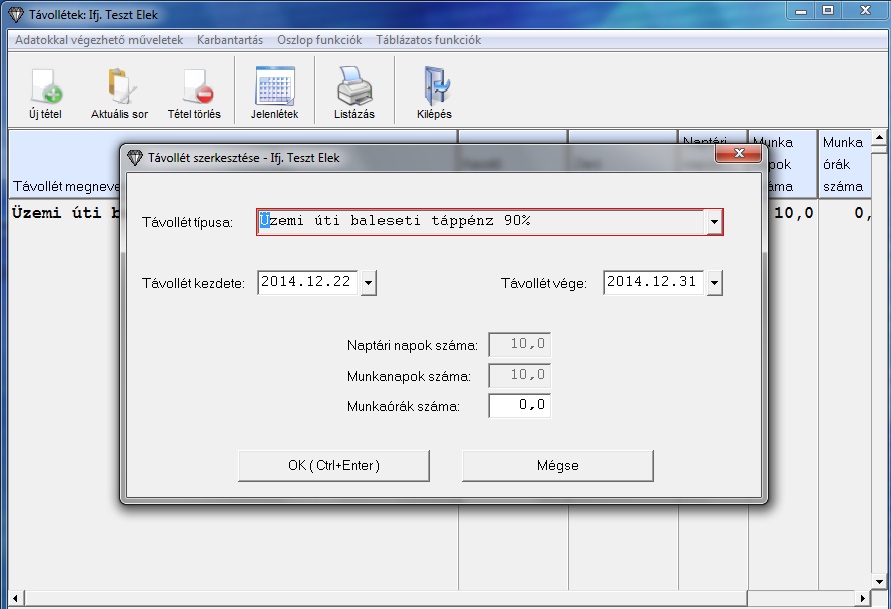
Task: Open the Távollét kezdete date dropdown
Action: (x=369, y=283)
